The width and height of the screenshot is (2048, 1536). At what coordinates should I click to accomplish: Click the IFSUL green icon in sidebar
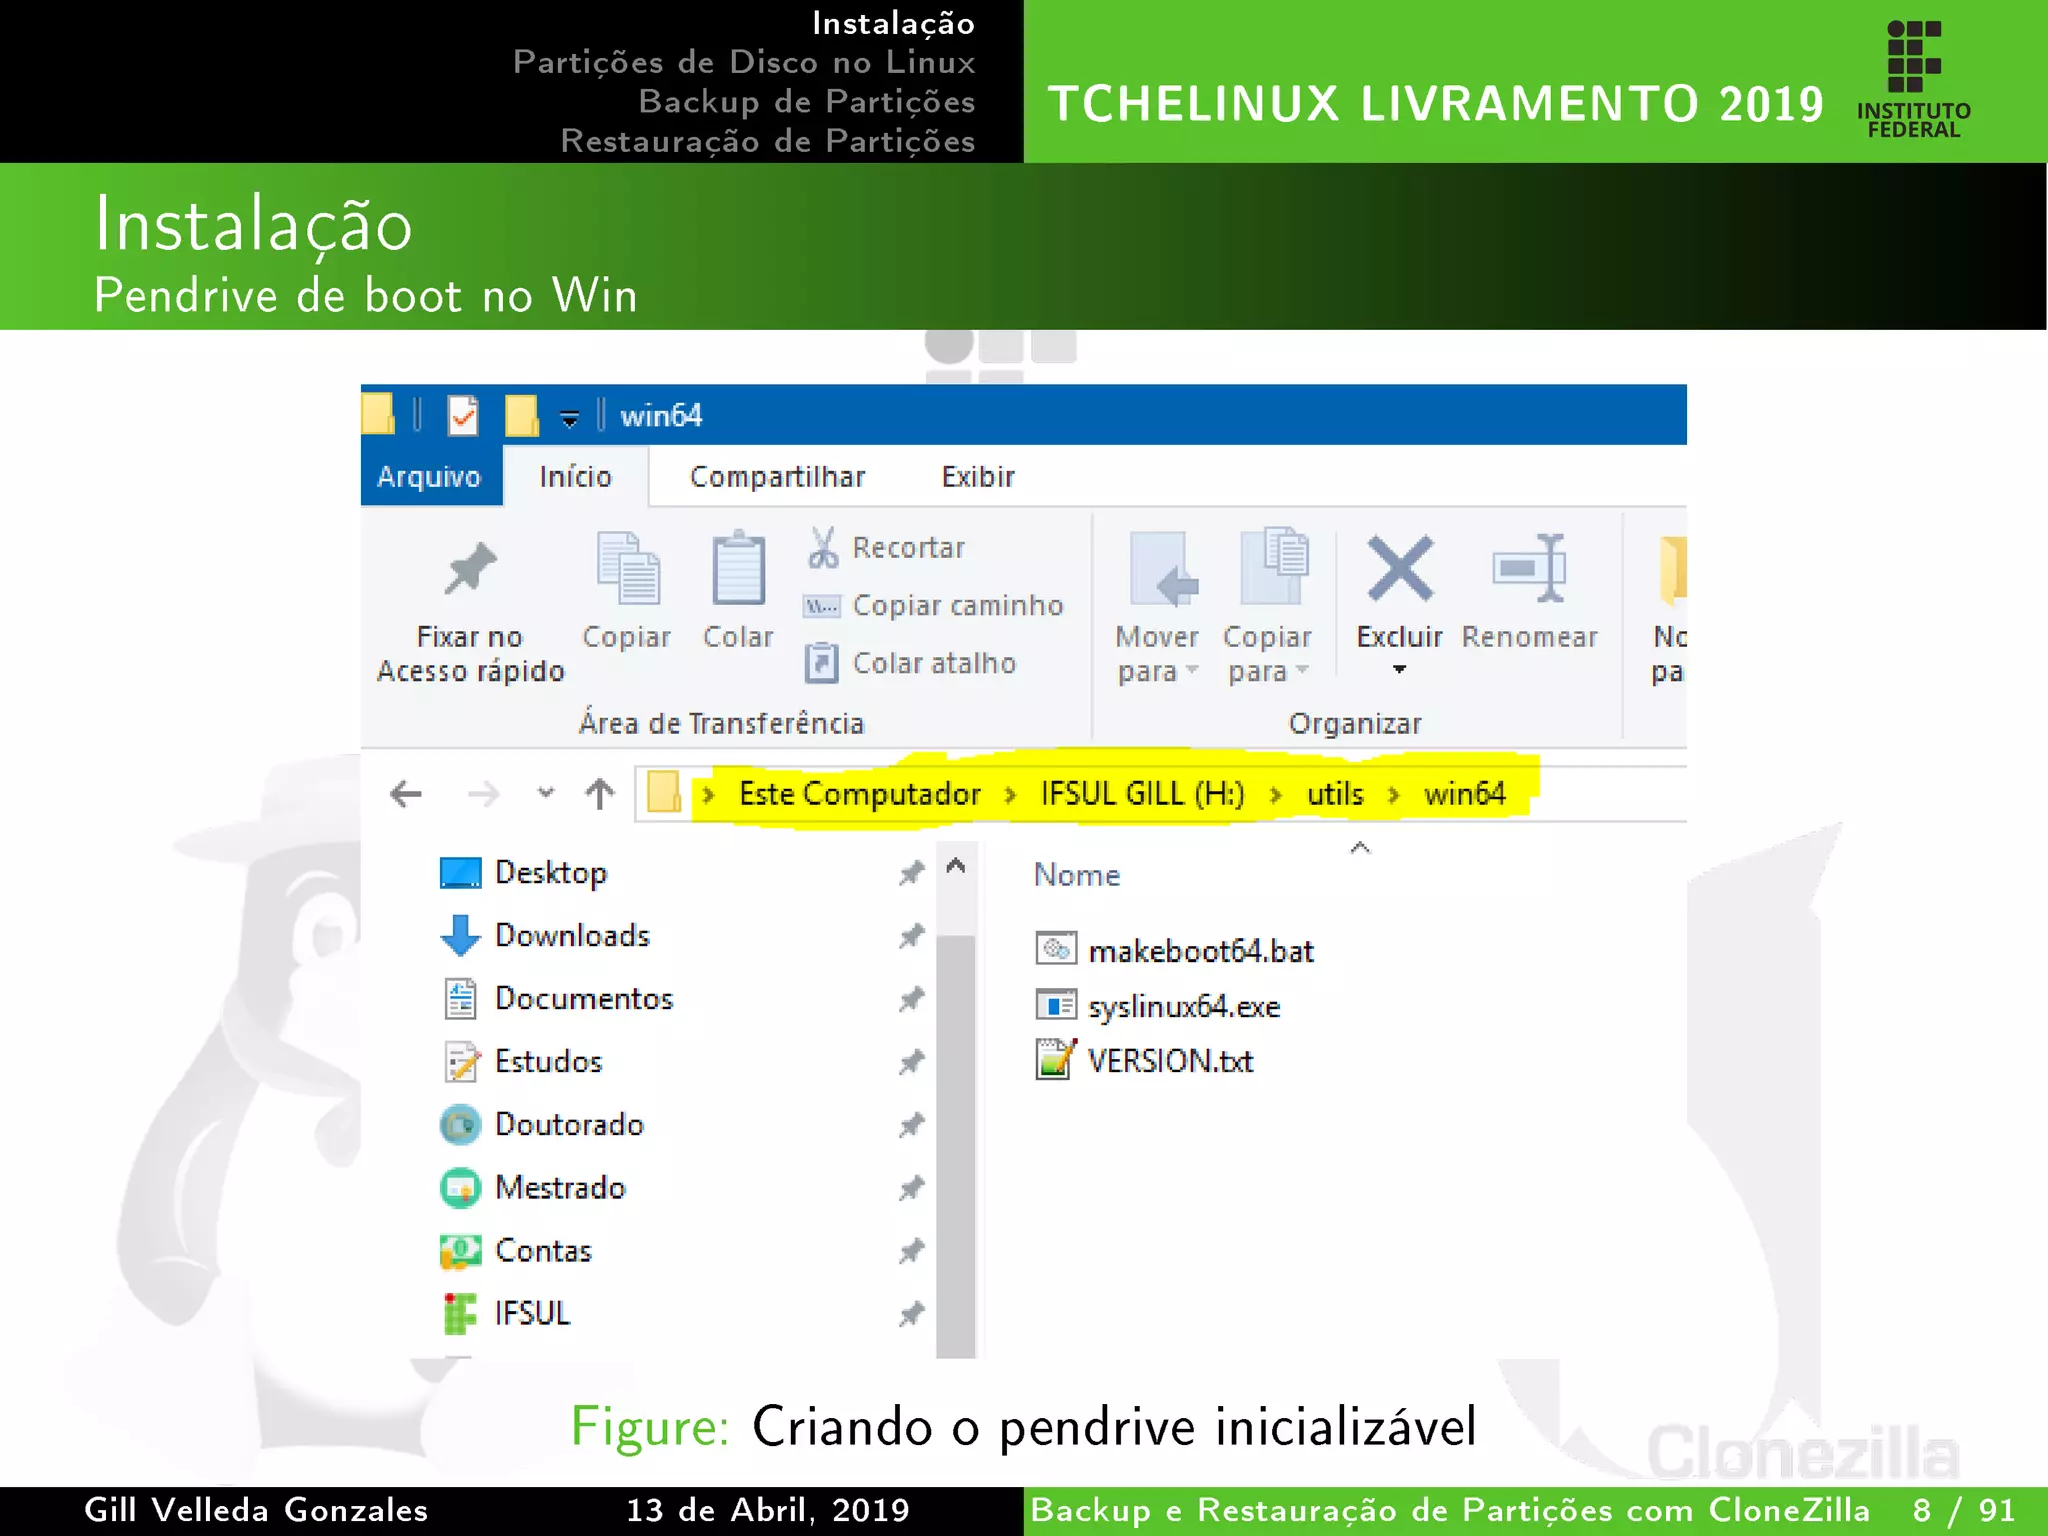click(x=460, y=1314)
